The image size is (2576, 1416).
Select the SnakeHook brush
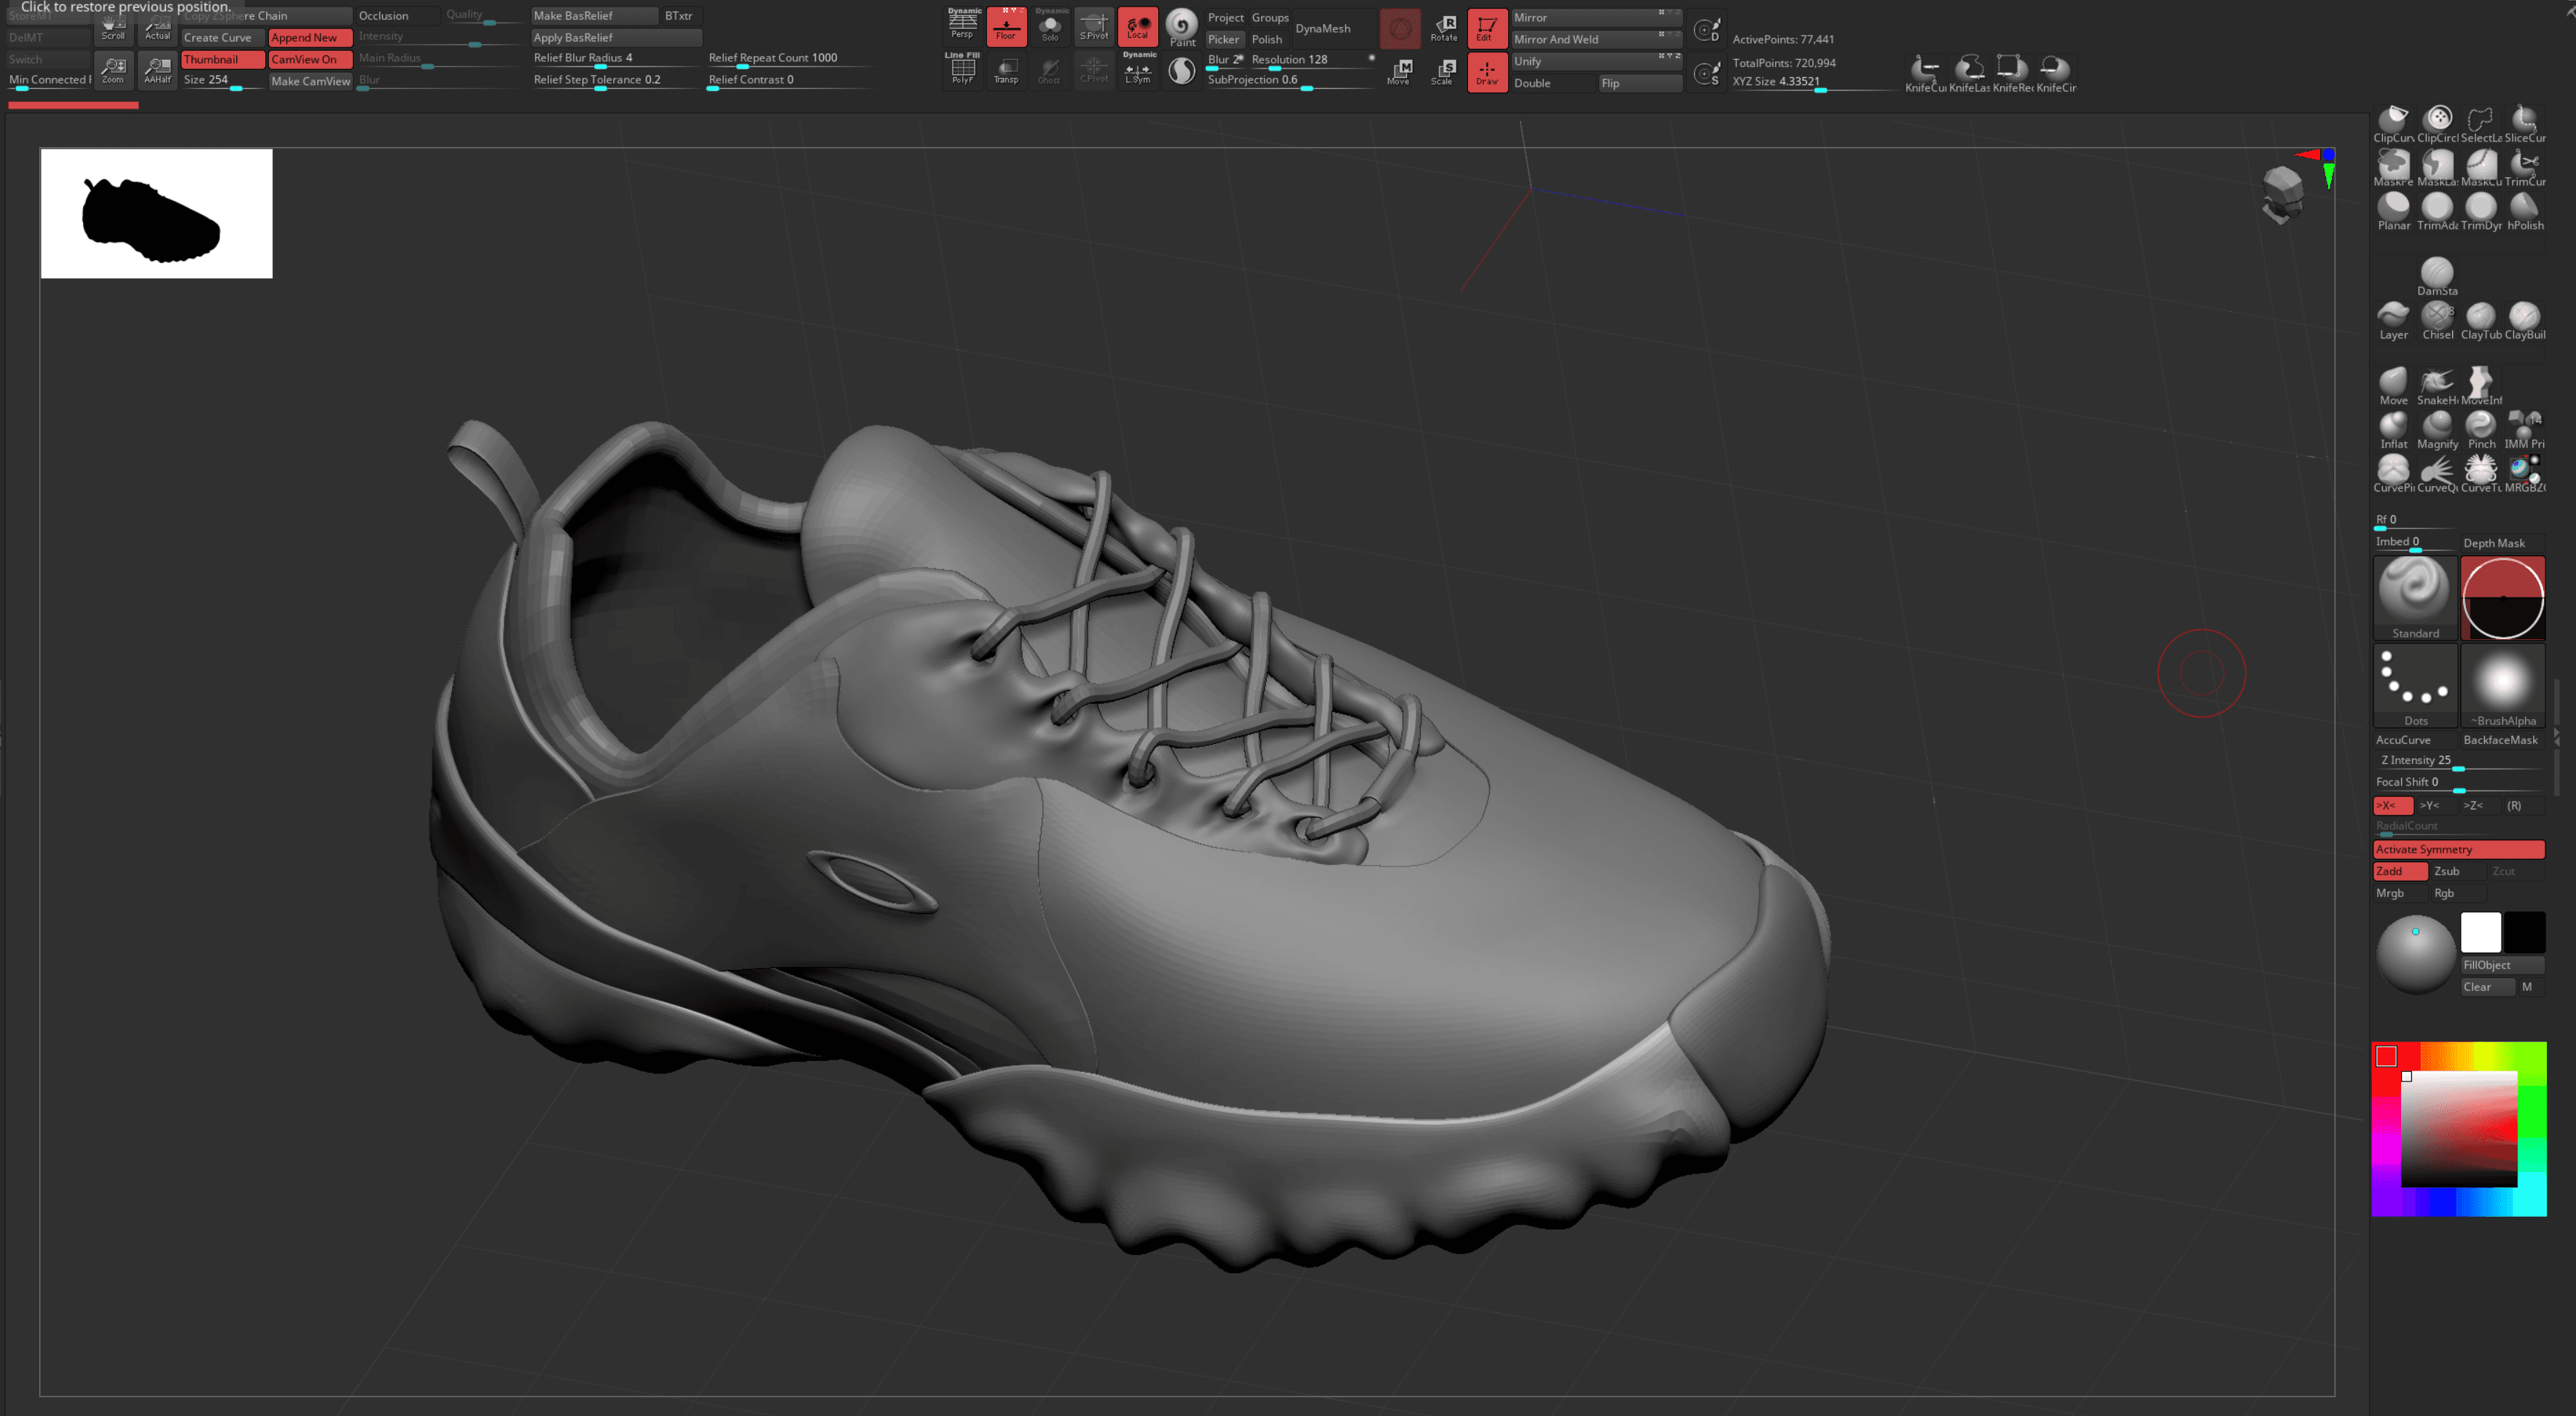click(2437, 386)
